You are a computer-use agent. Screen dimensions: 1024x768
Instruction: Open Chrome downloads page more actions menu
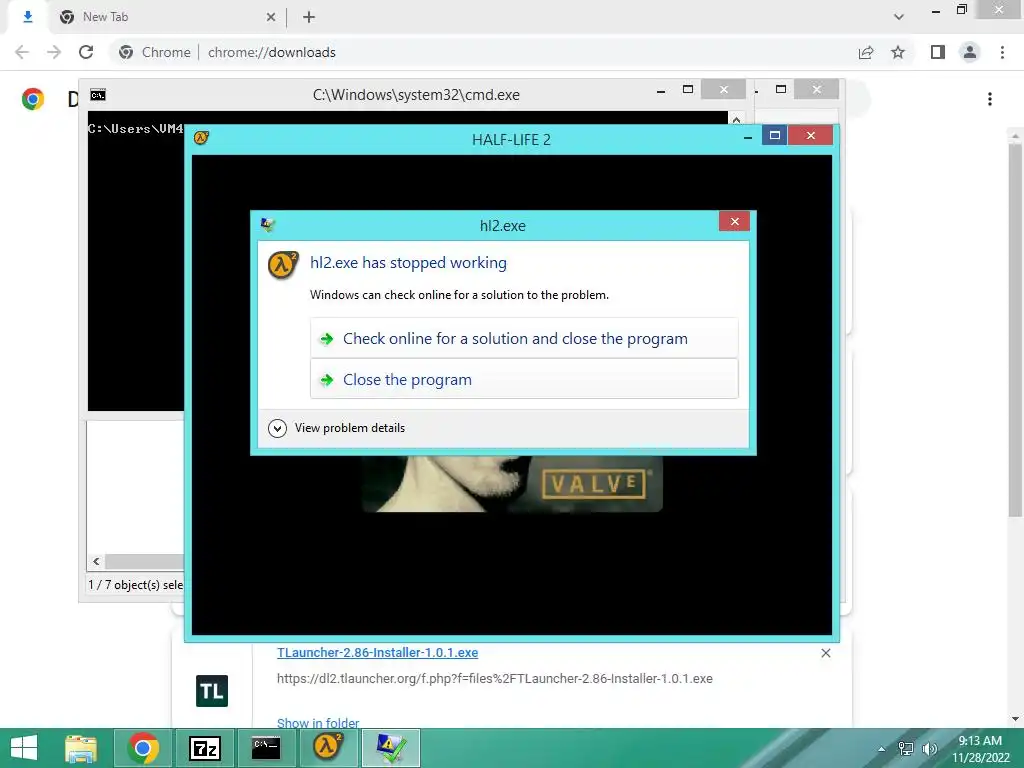click(x=990, y=99)
